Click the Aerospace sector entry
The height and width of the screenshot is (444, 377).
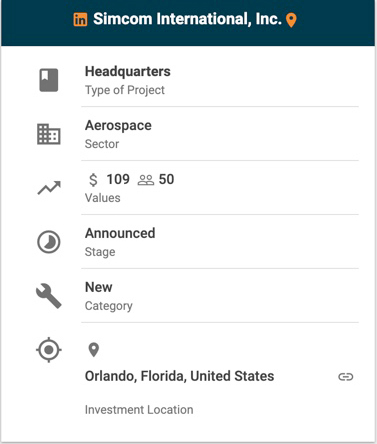tap(118, 126)
